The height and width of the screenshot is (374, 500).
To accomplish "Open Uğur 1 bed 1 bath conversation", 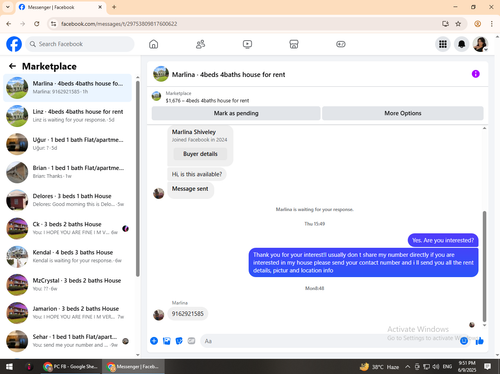I will click(68, 144).
